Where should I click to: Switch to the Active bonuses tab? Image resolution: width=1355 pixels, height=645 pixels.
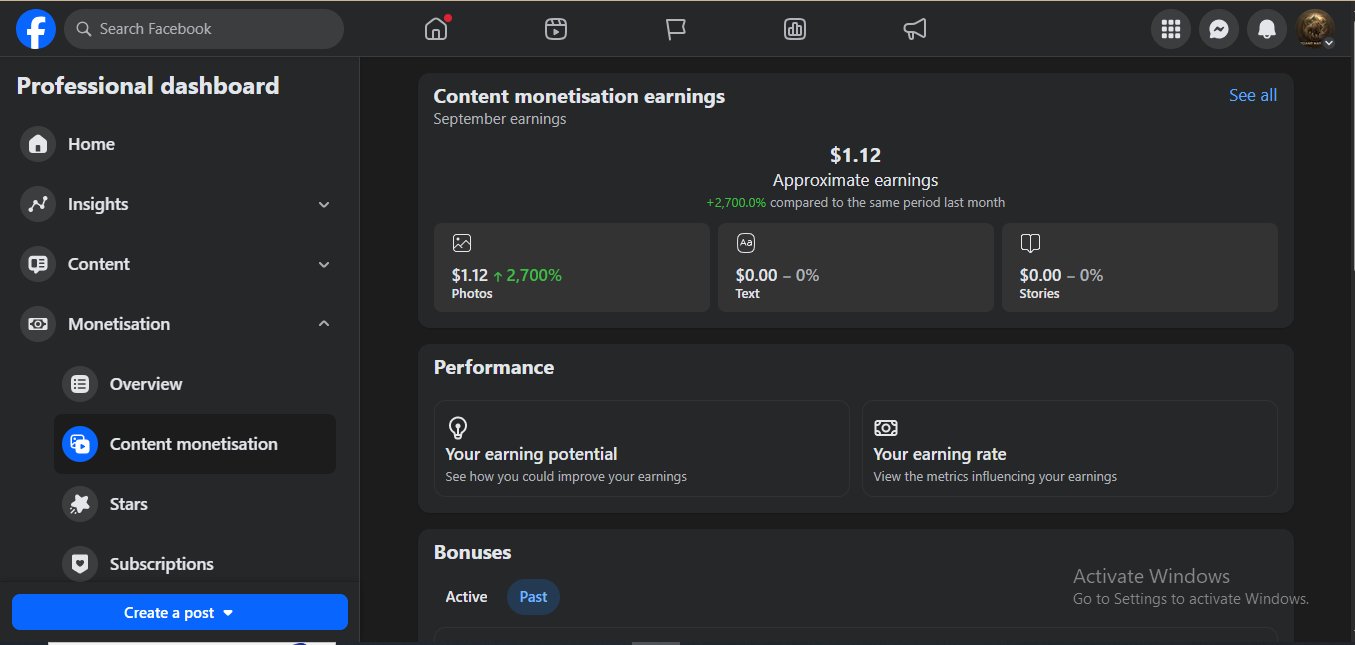(x=467, y=597)
